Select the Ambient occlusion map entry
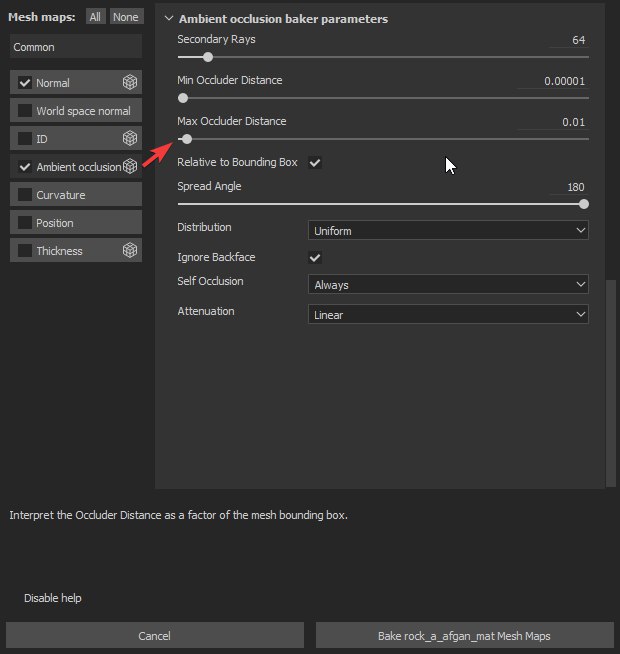Image resolution: width=620 pixels, height=654 pixels. click(x=78, y=167)
